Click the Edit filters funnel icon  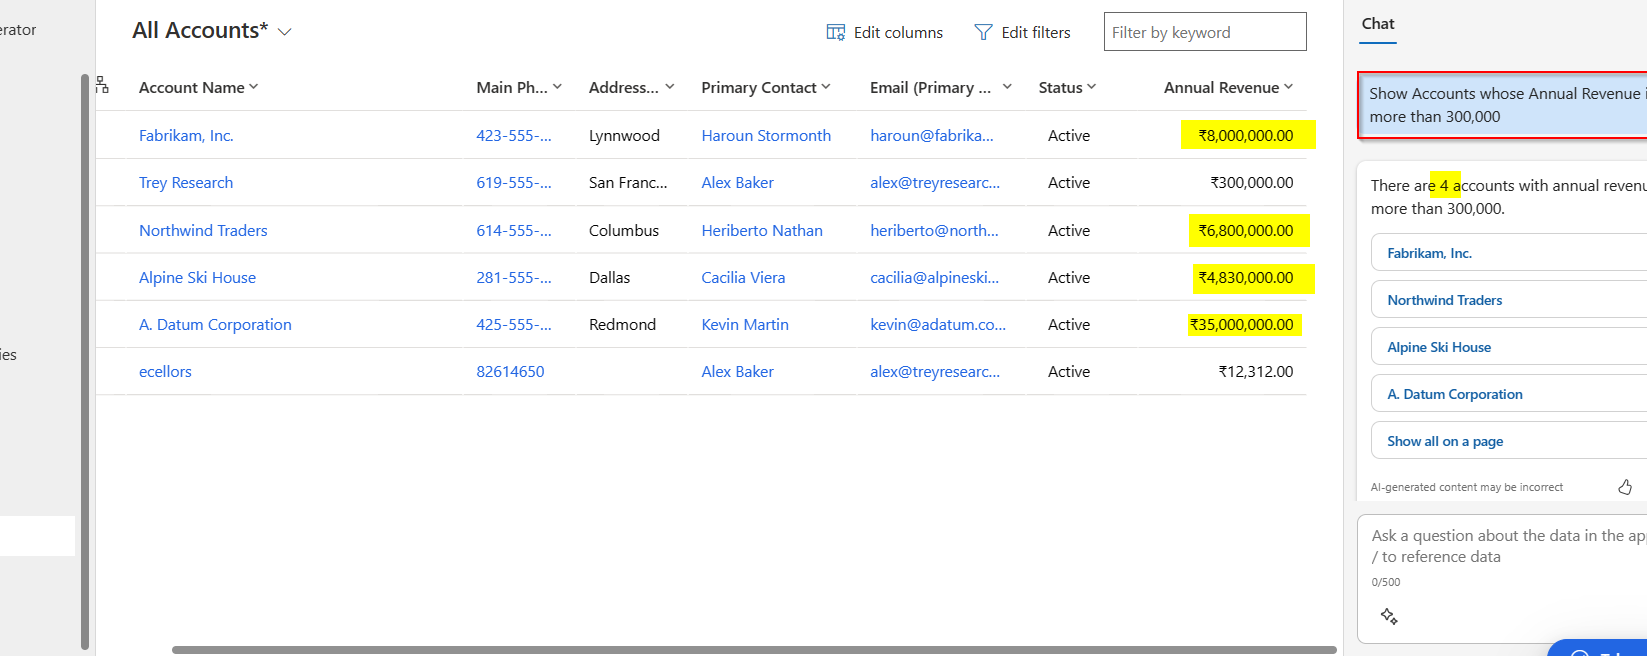click(983, 33)
